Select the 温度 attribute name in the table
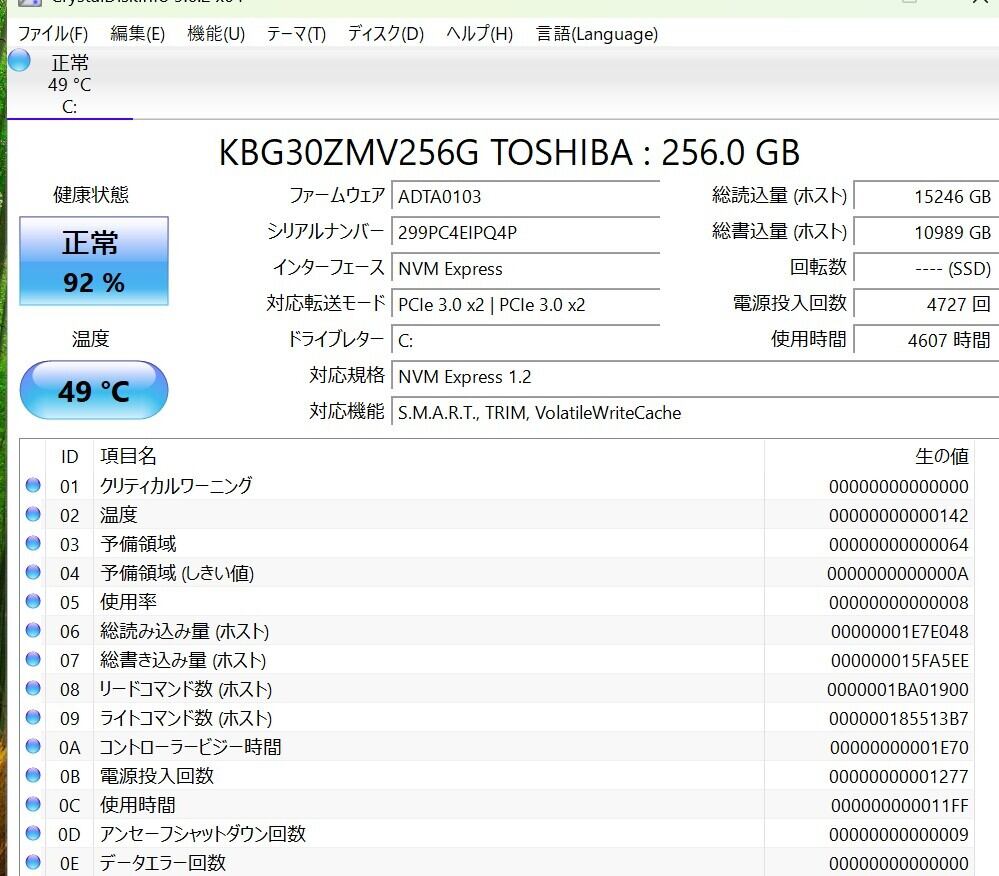The width and height of the screenshot is (999, 876). coord(119,515)
